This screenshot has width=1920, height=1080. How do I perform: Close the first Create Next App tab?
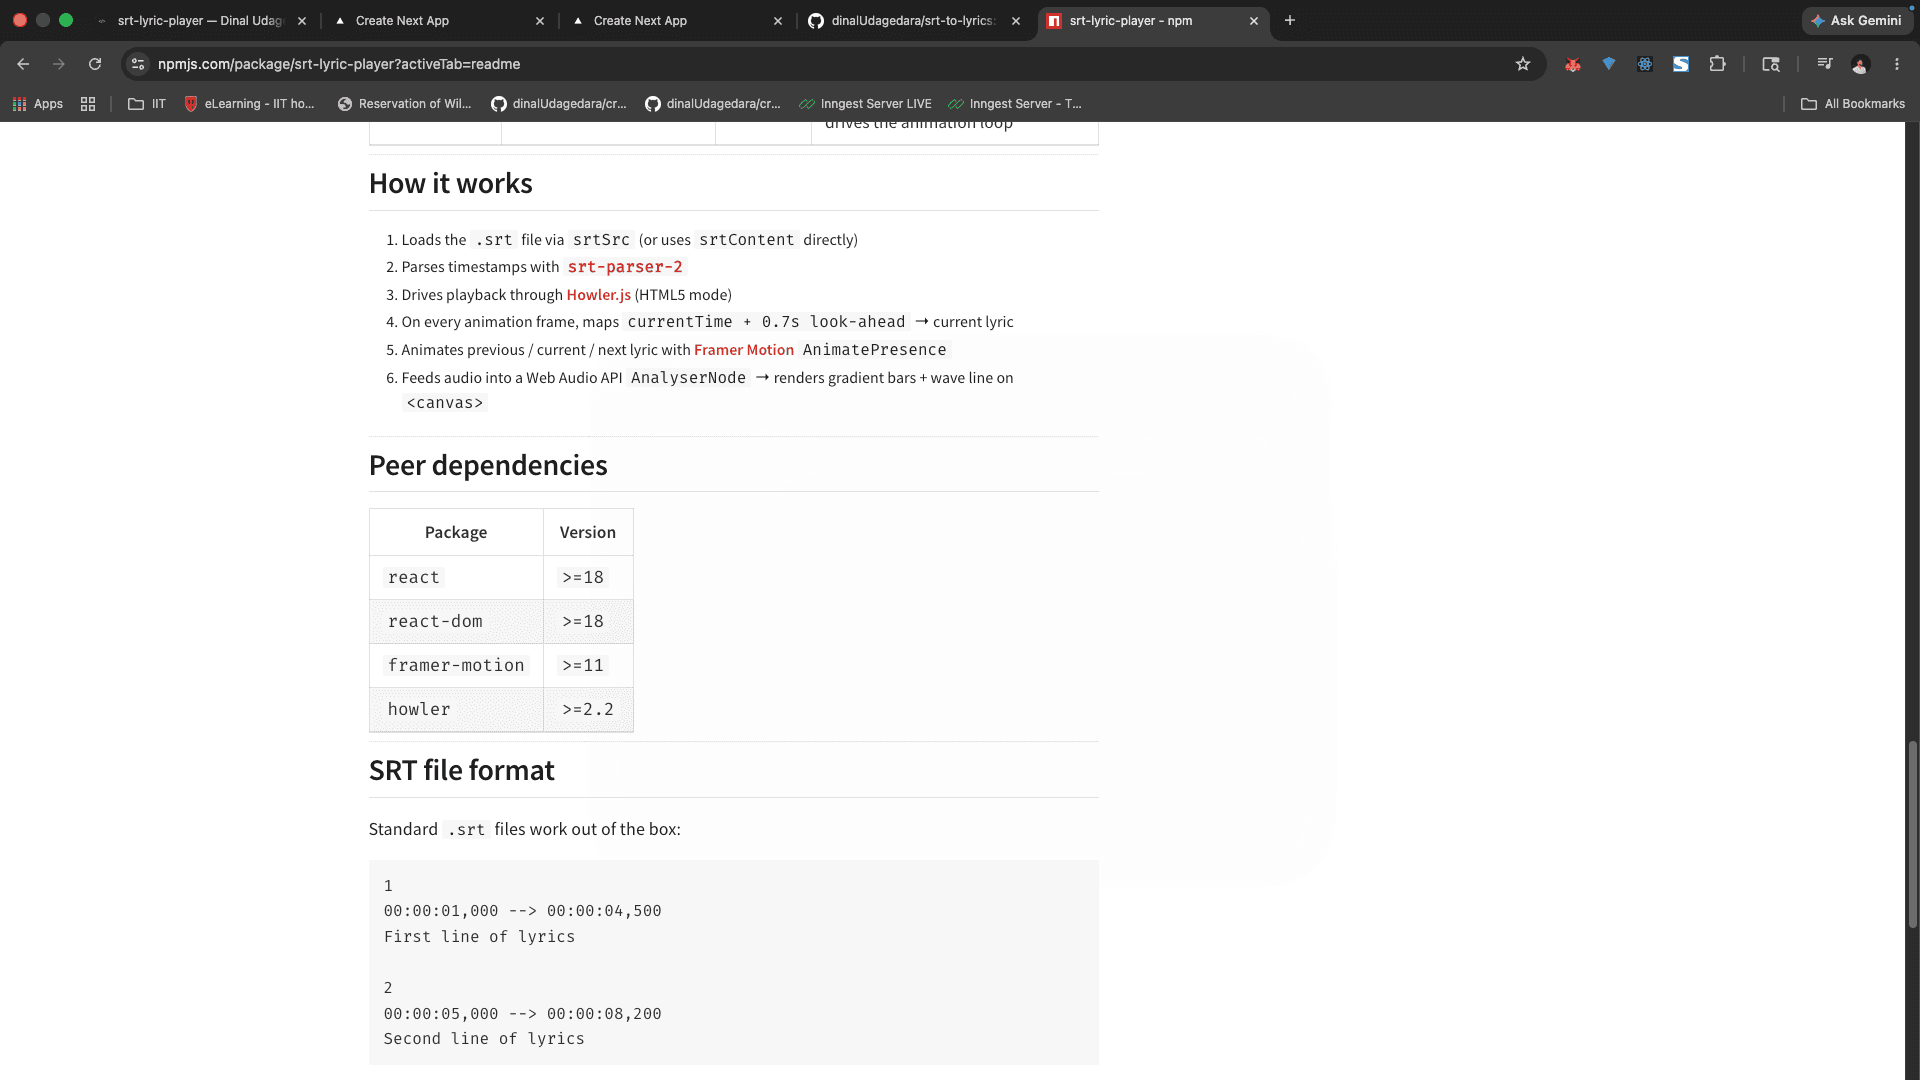pyautogui.click(x=540, y=21)
